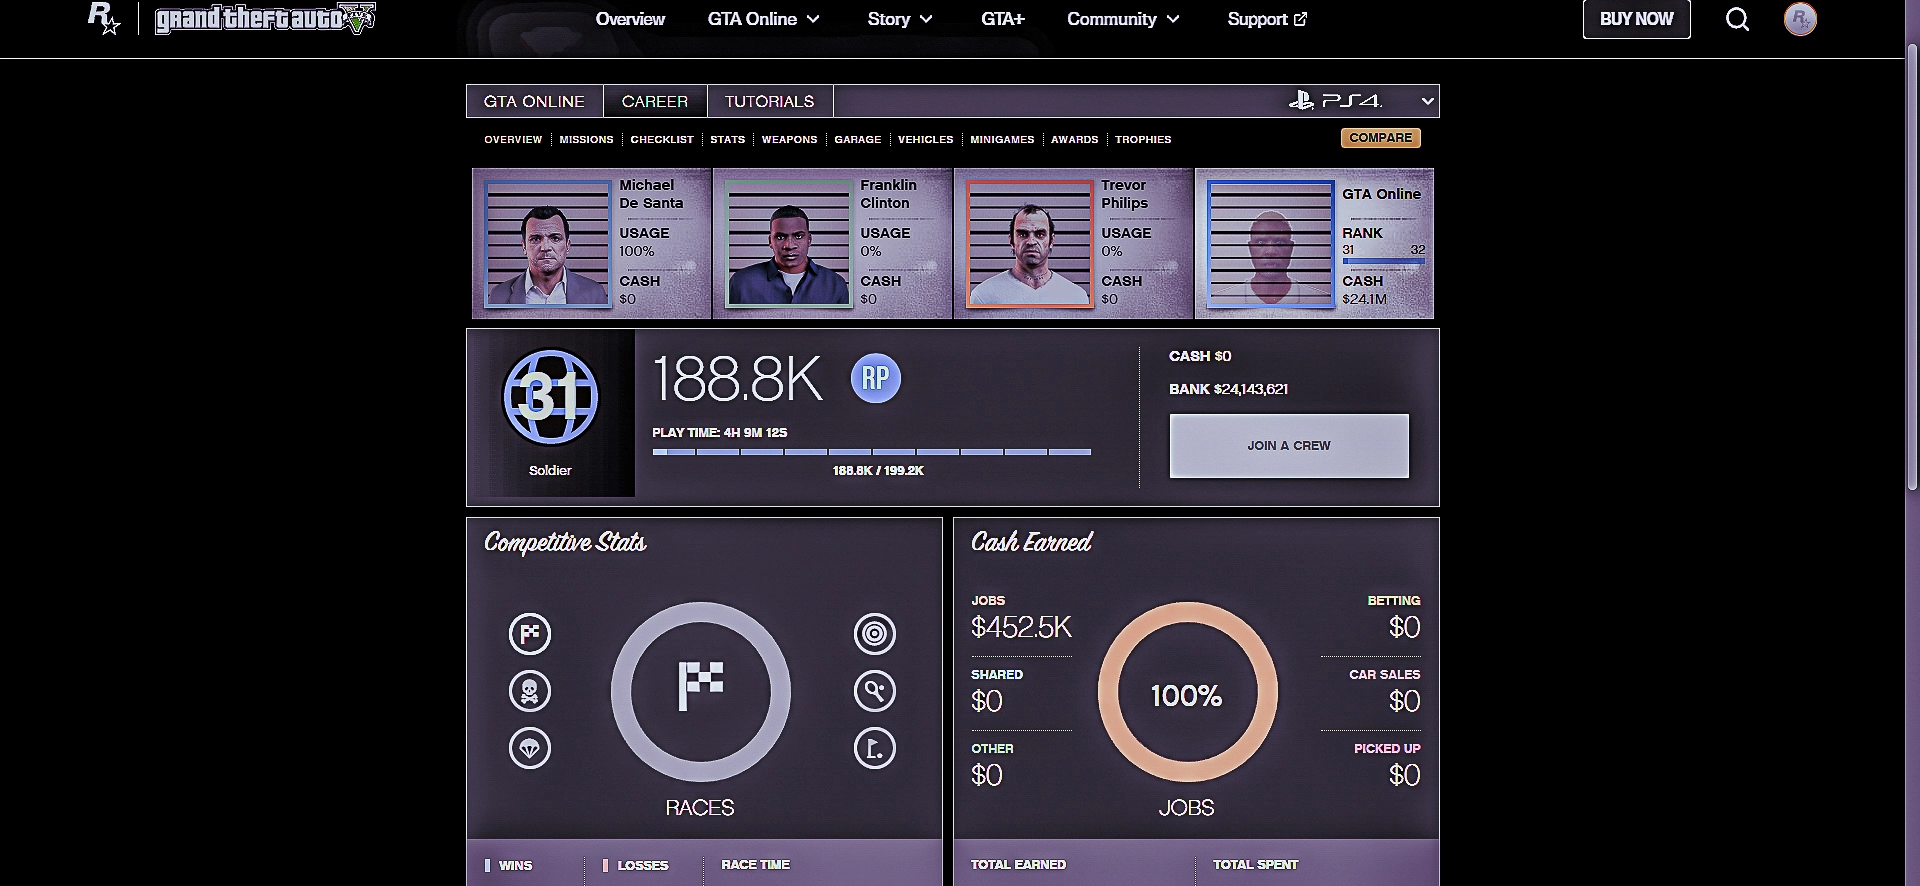Open the PS4 platform selector chevron
Image resolution: width=1920 pixels, height=886 pixels.
(1428, 101)
